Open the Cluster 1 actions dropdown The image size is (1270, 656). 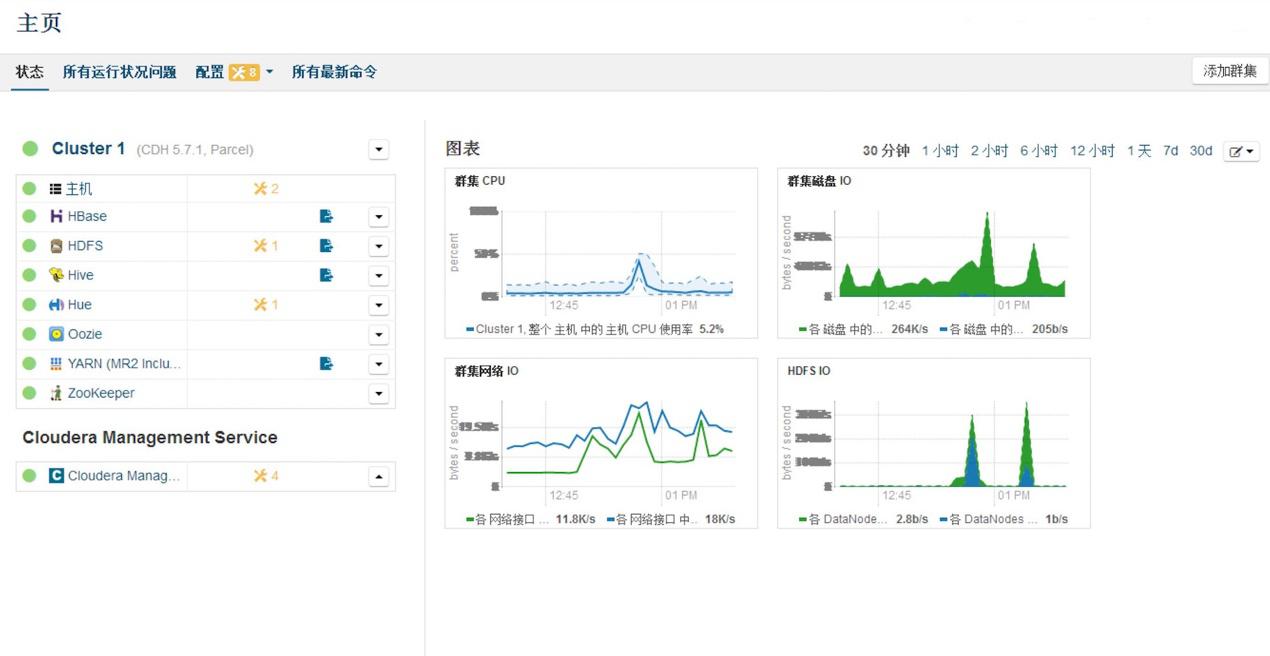pos(378,150)
